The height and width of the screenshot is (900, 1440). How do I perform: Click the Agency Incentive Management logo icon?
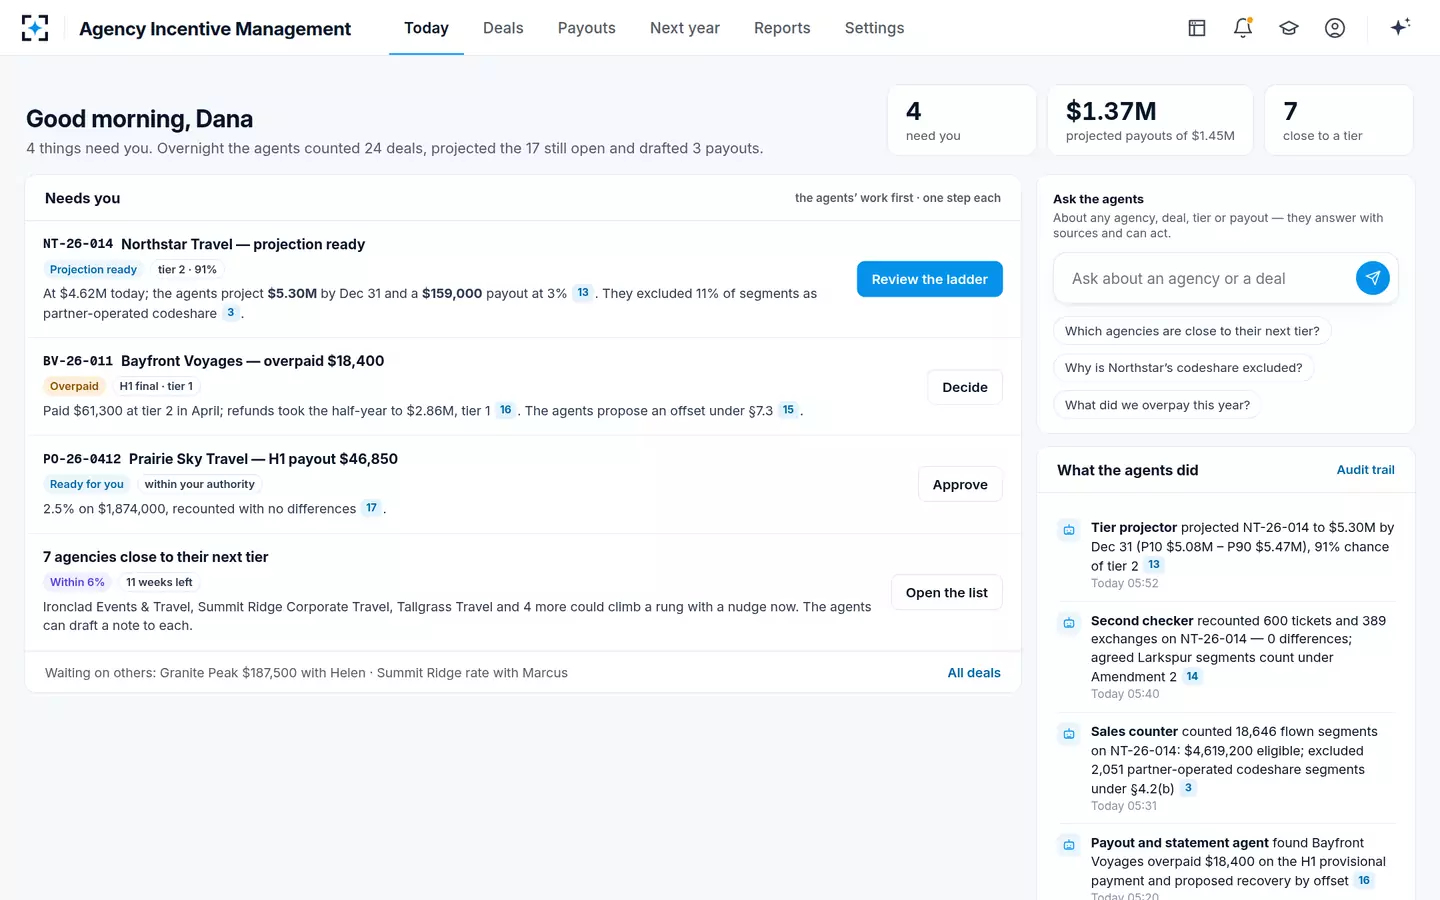35,28
